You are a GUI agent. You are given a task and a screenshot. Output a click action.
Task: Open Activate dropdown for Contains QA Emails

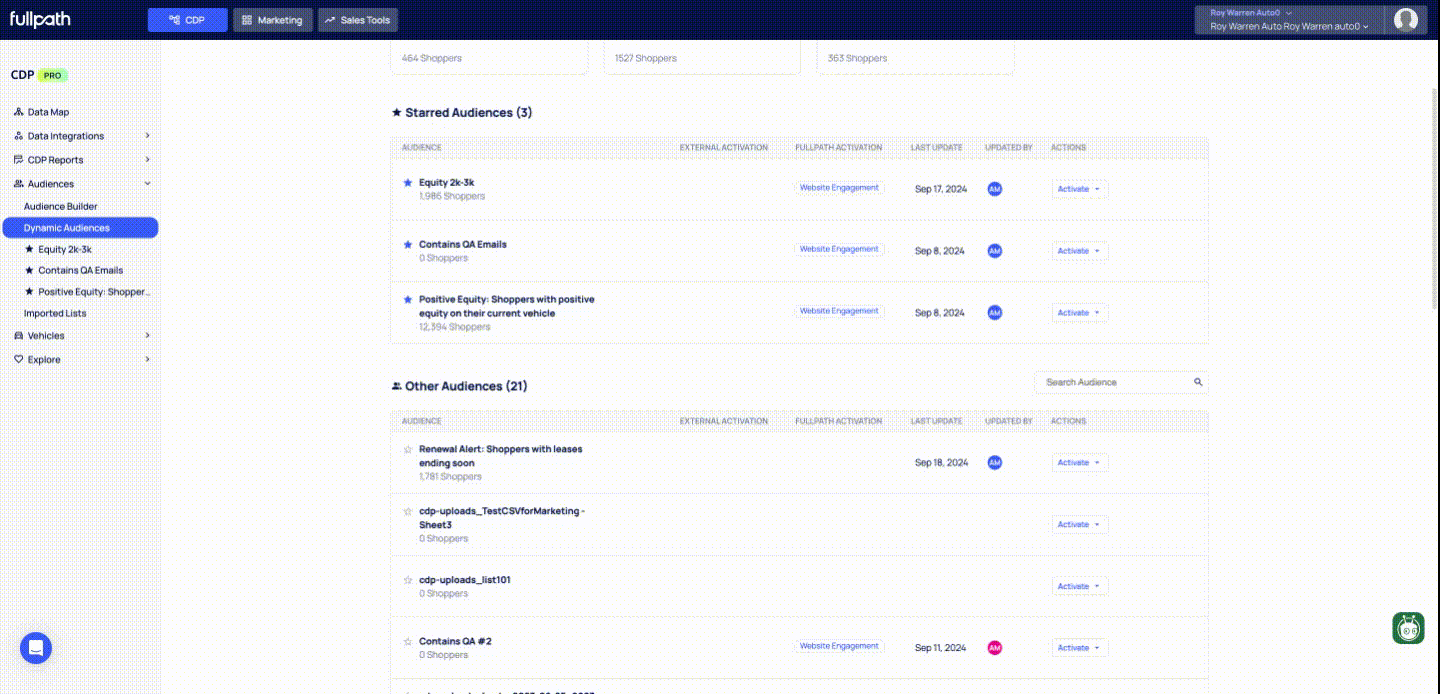(1079, 251)
